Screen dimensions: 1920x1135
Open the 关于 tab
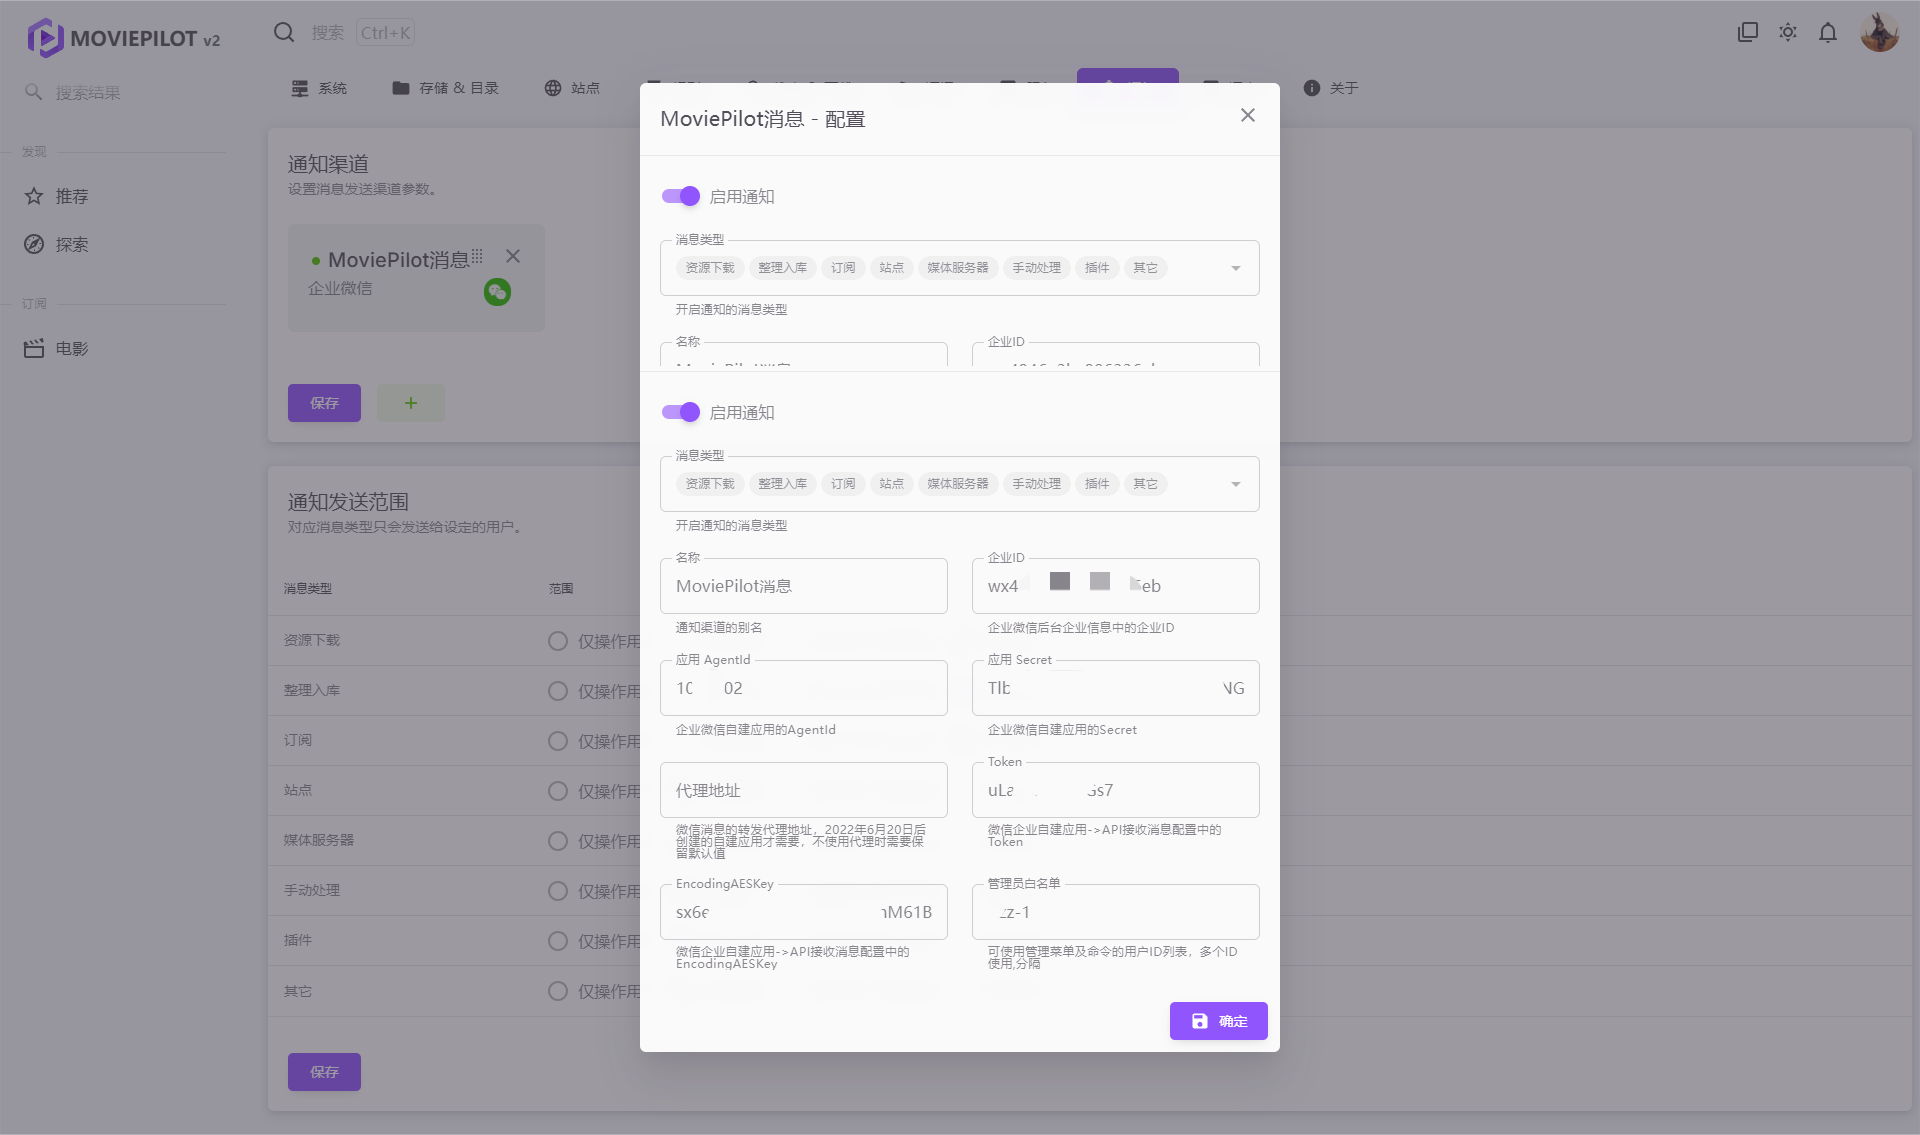point(1331,88)
